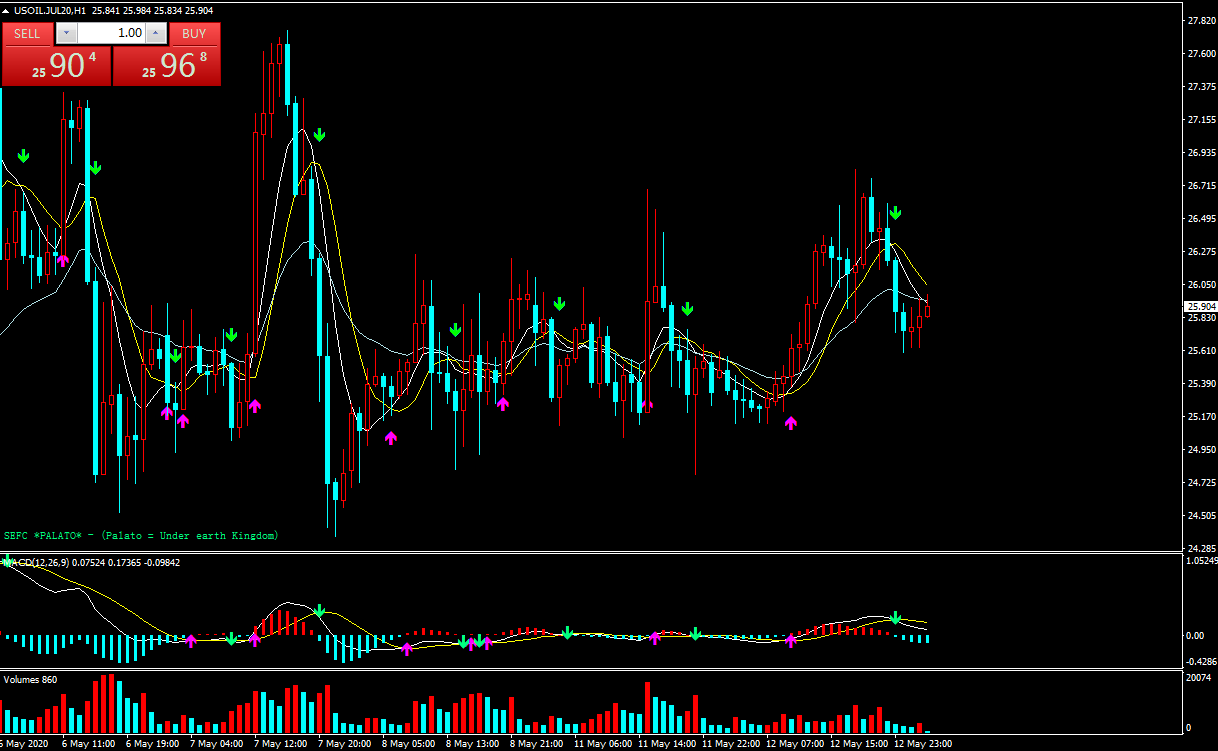
Task: Click the 1.00 volume input field
Action: point(110,33)
